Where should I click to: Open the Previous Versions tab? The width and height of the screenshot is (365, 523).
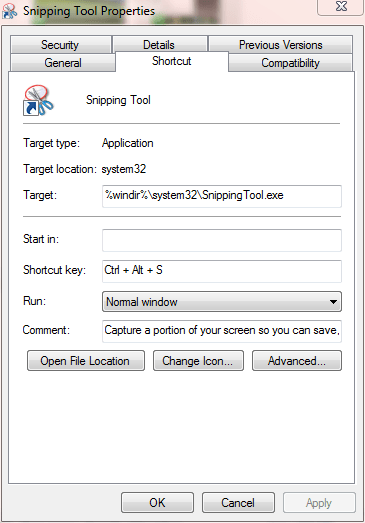[x=280, y=45]
